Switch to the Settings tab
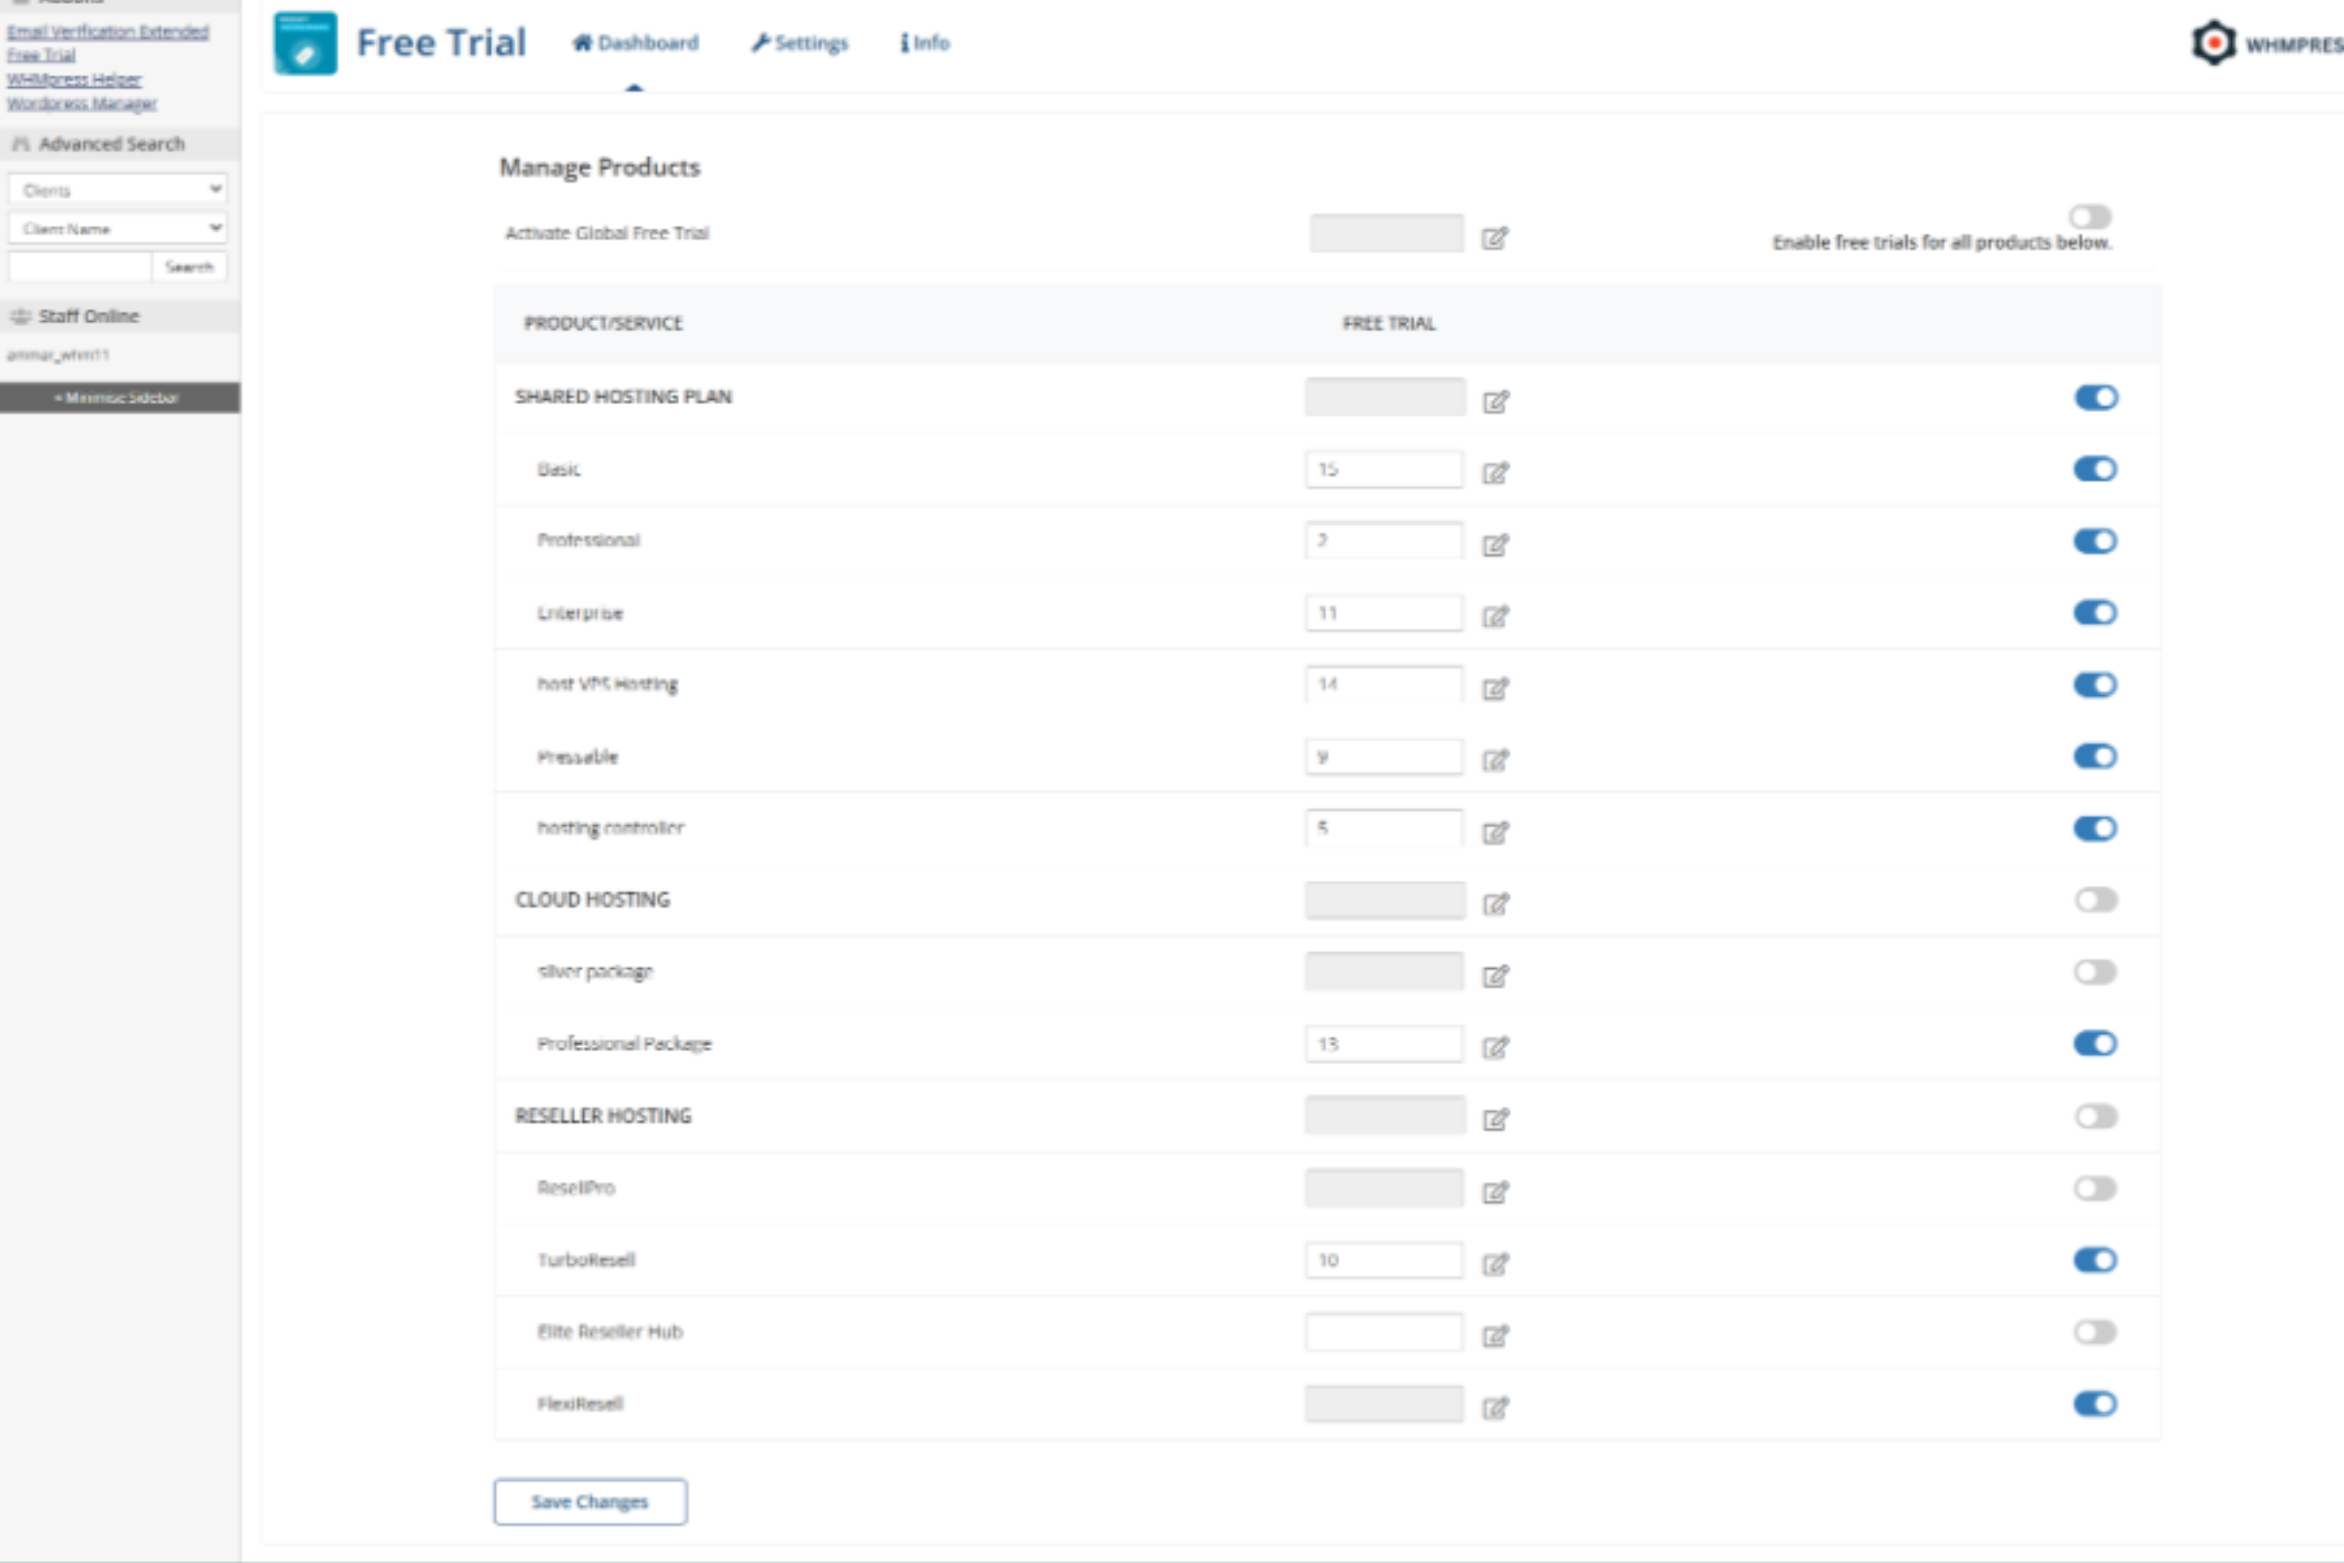The image size is (2344, 1563). [x=799, y=43]
